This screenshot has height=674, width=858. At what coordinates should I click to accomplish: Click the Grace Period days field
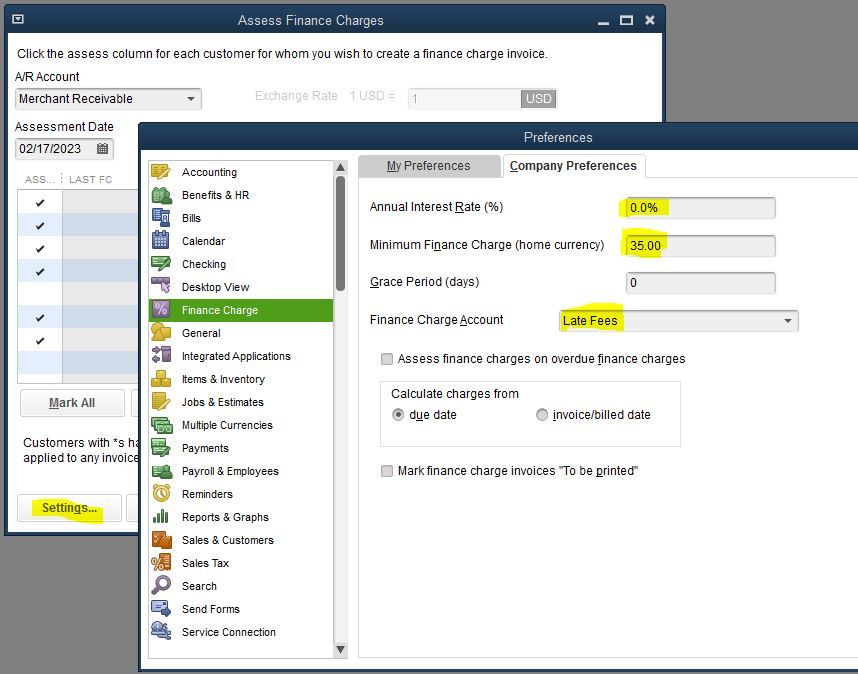tap(700, 283)
